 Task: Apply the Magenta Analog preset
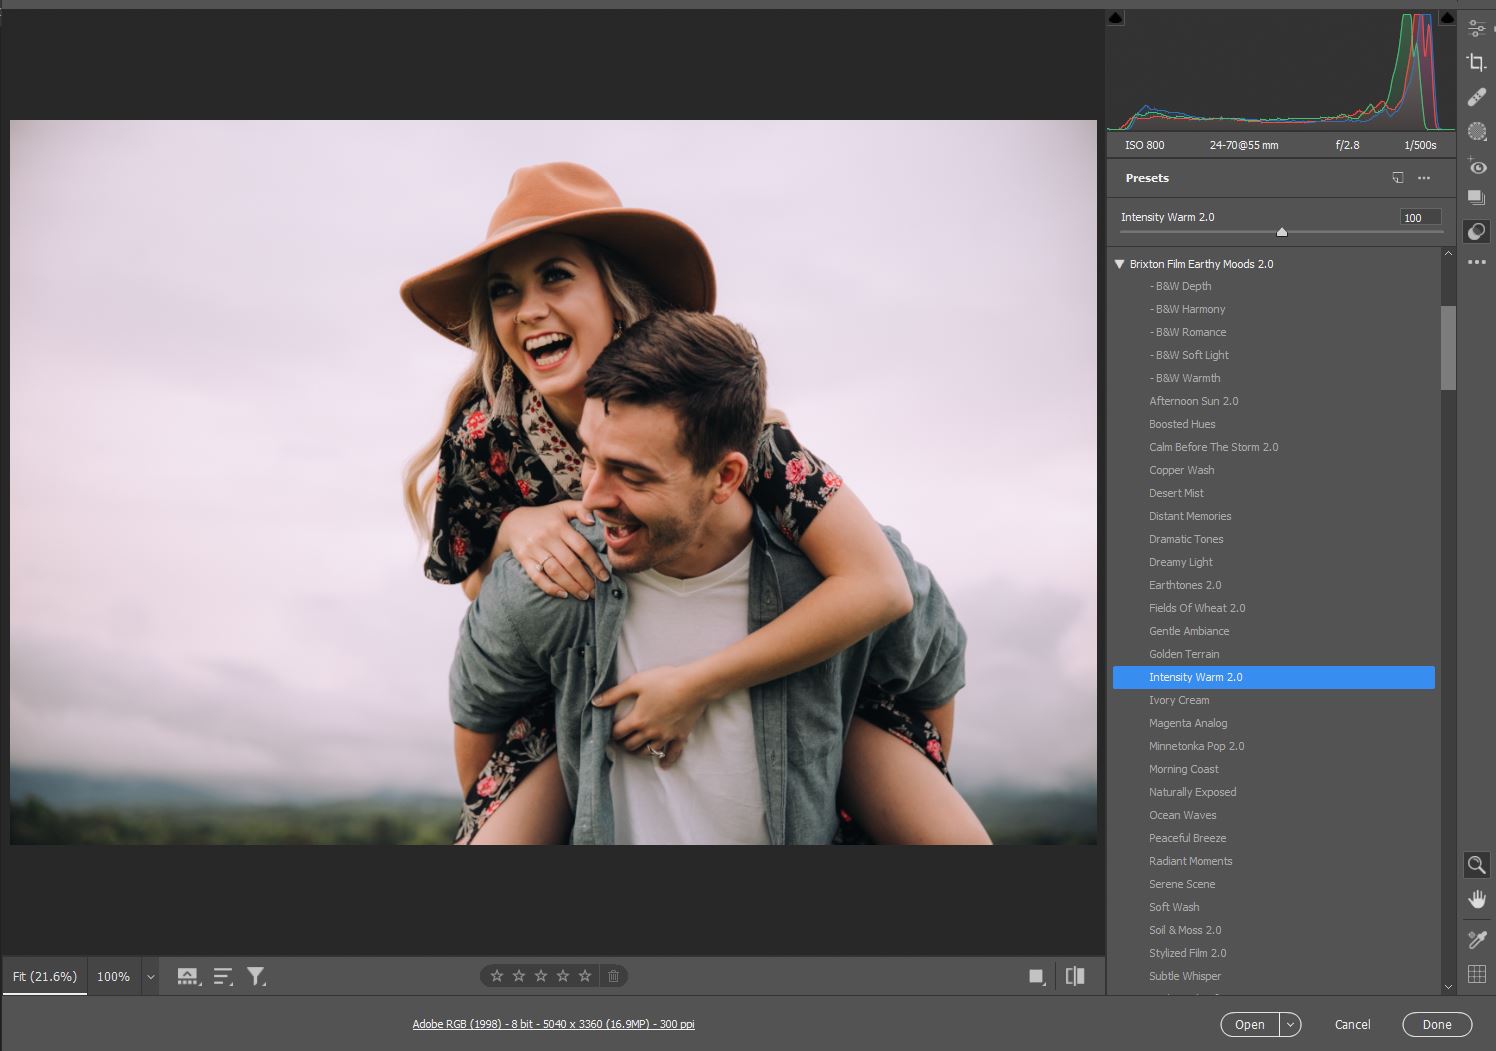click(x=1188, y=723)
